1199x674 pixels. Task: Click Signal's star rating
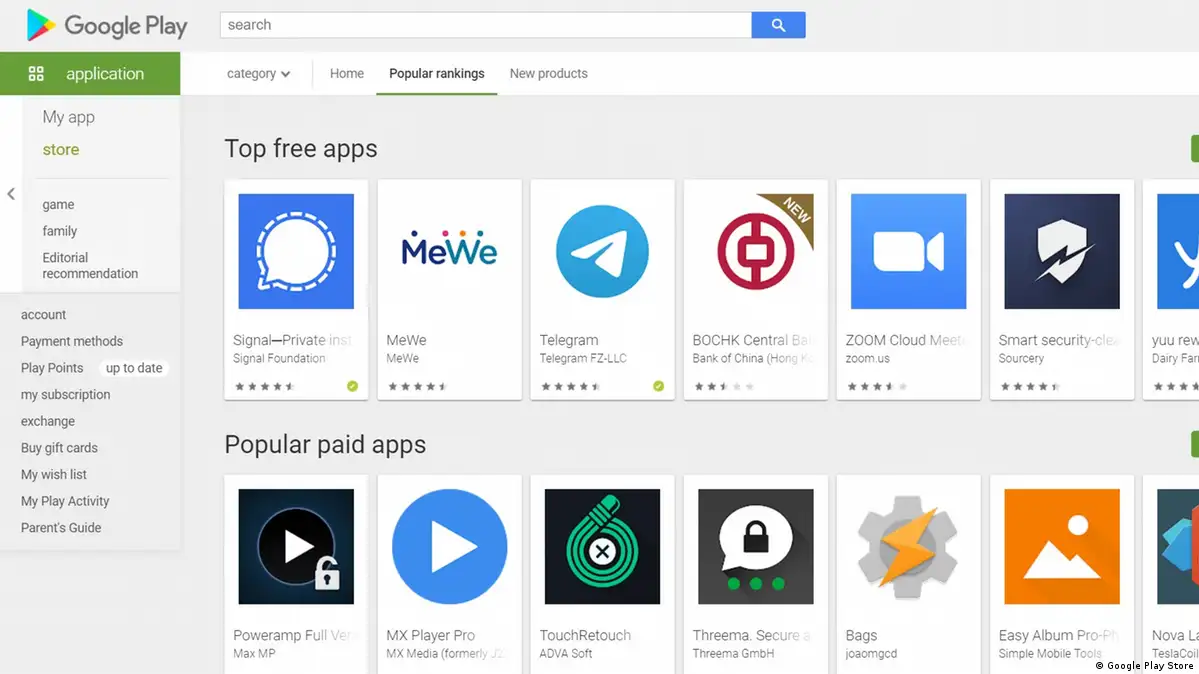click(x=265, y=386)
